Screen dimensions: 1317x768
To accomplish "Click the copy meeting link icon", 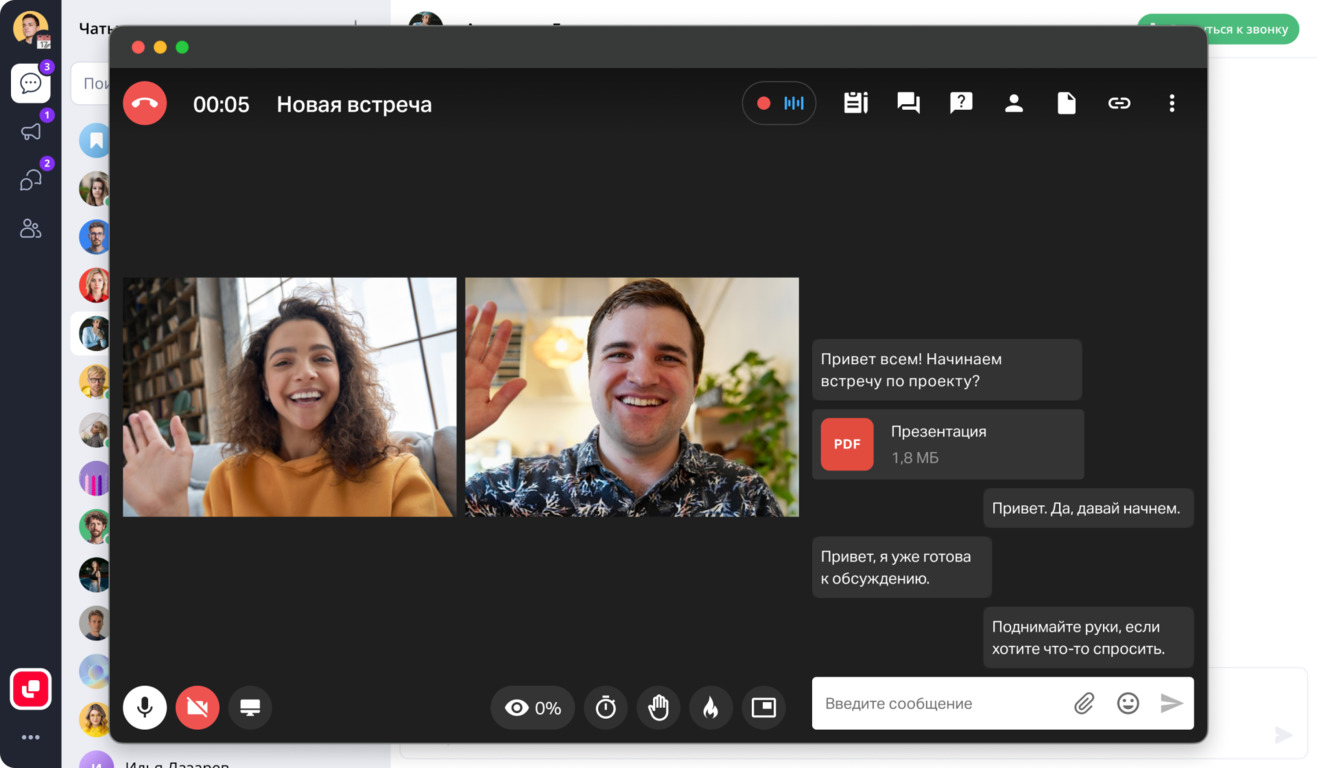I will 1119,103.
